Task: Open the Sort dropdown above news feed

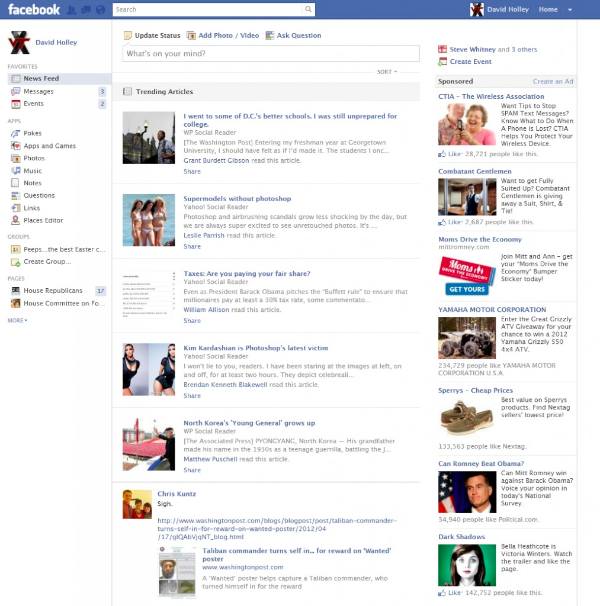Action: tap(387, 72)
